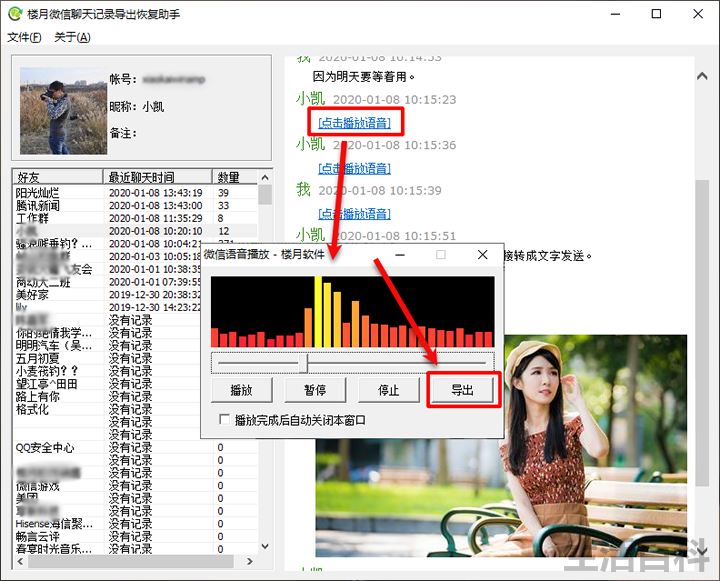This screenshot has height=581, width=720.
Task: Click the chat panel vertical scrollbar thumb
Action: pyautogui.click(x=702, y=333)
